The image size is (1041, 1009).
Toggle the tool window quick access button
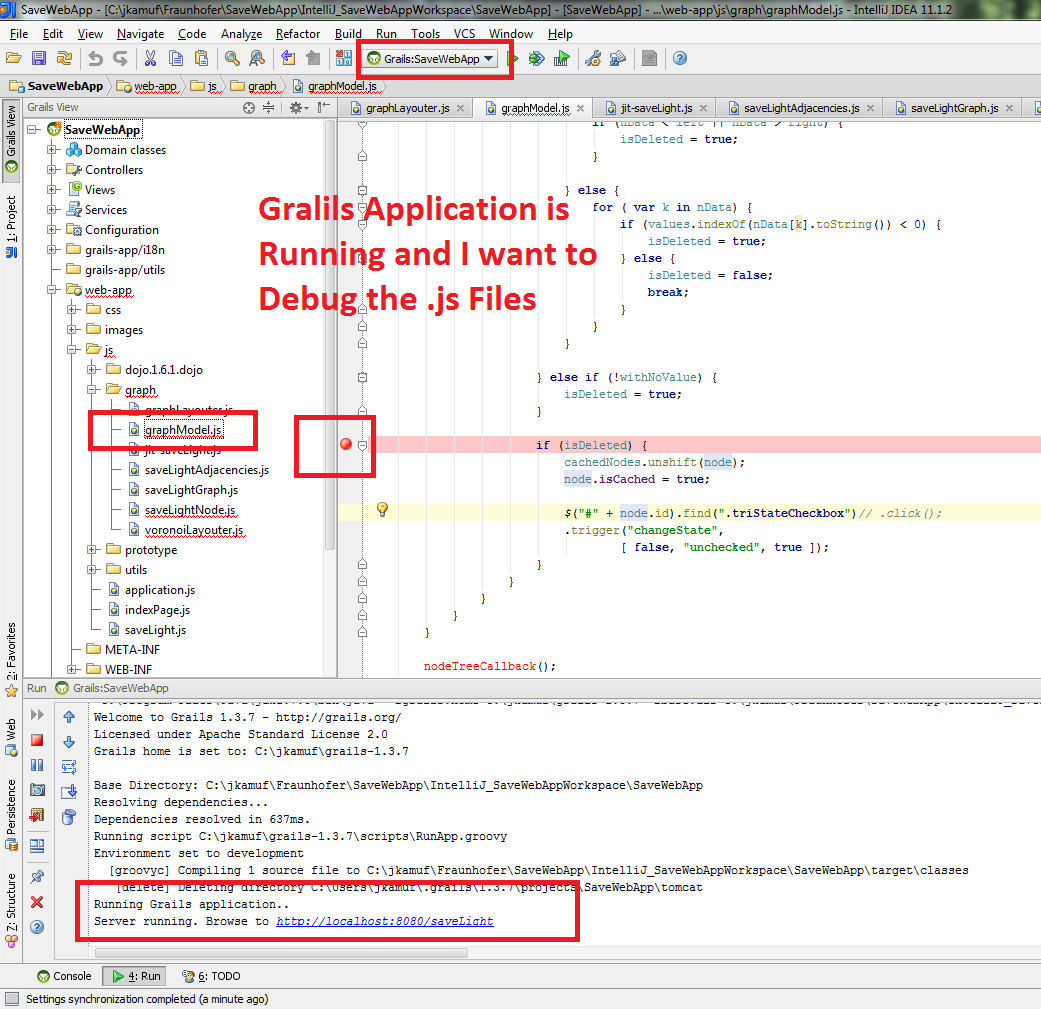pos(12,998)
